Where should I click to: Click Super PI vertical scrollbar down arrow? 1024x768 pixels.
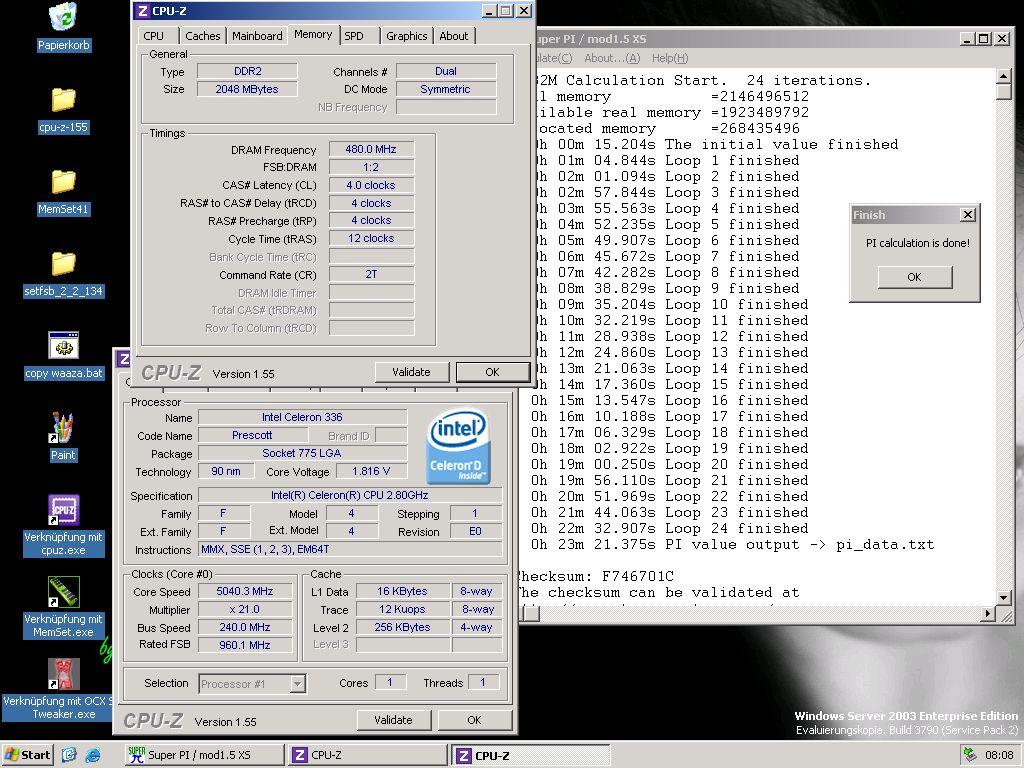click(x=1004, y=598)
